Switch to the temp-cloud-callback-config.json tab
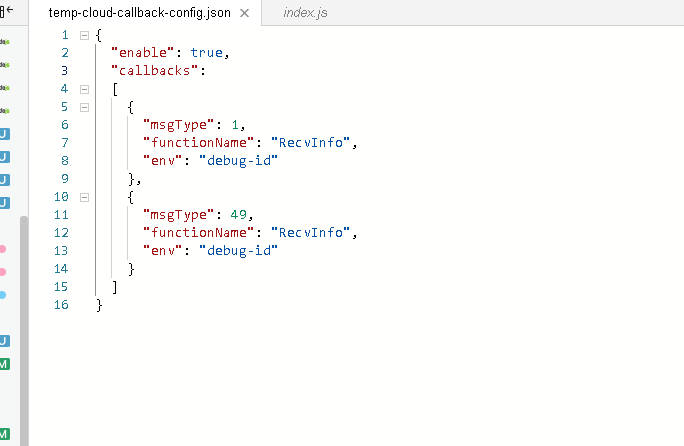Image resolution: width=684 pixels, height=446 pixels. tap(140, 13)
